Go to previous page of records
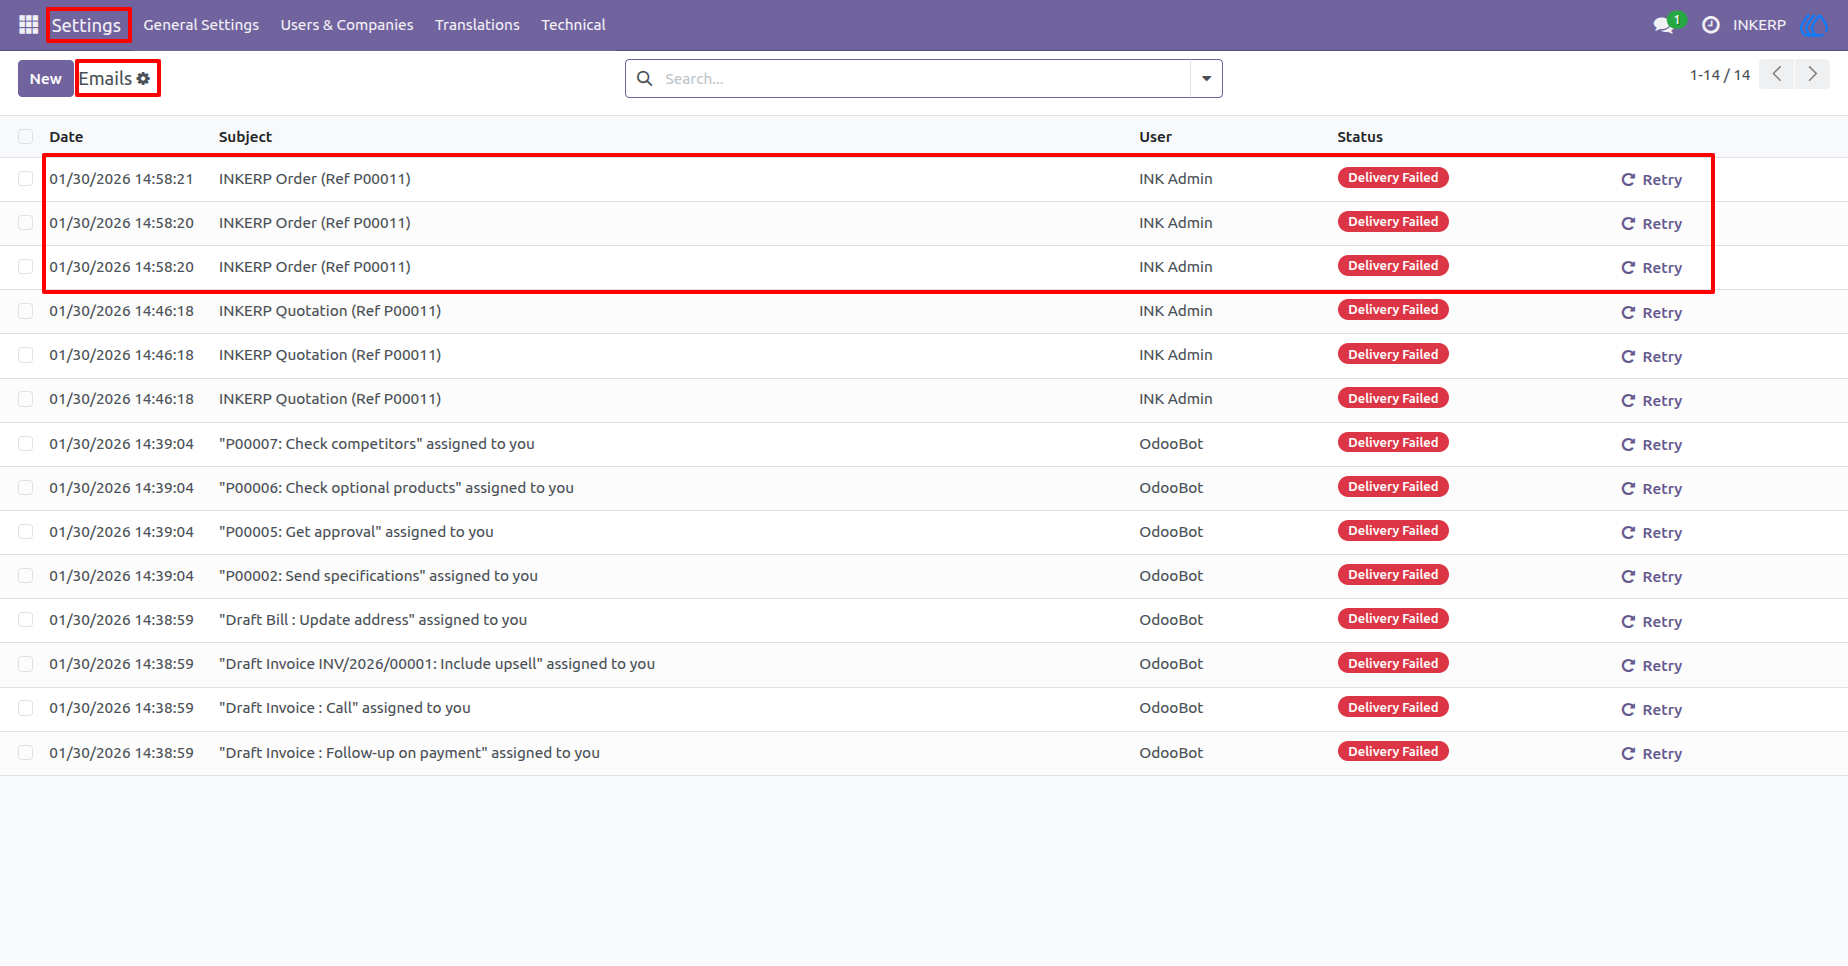 click(1776, 74)
